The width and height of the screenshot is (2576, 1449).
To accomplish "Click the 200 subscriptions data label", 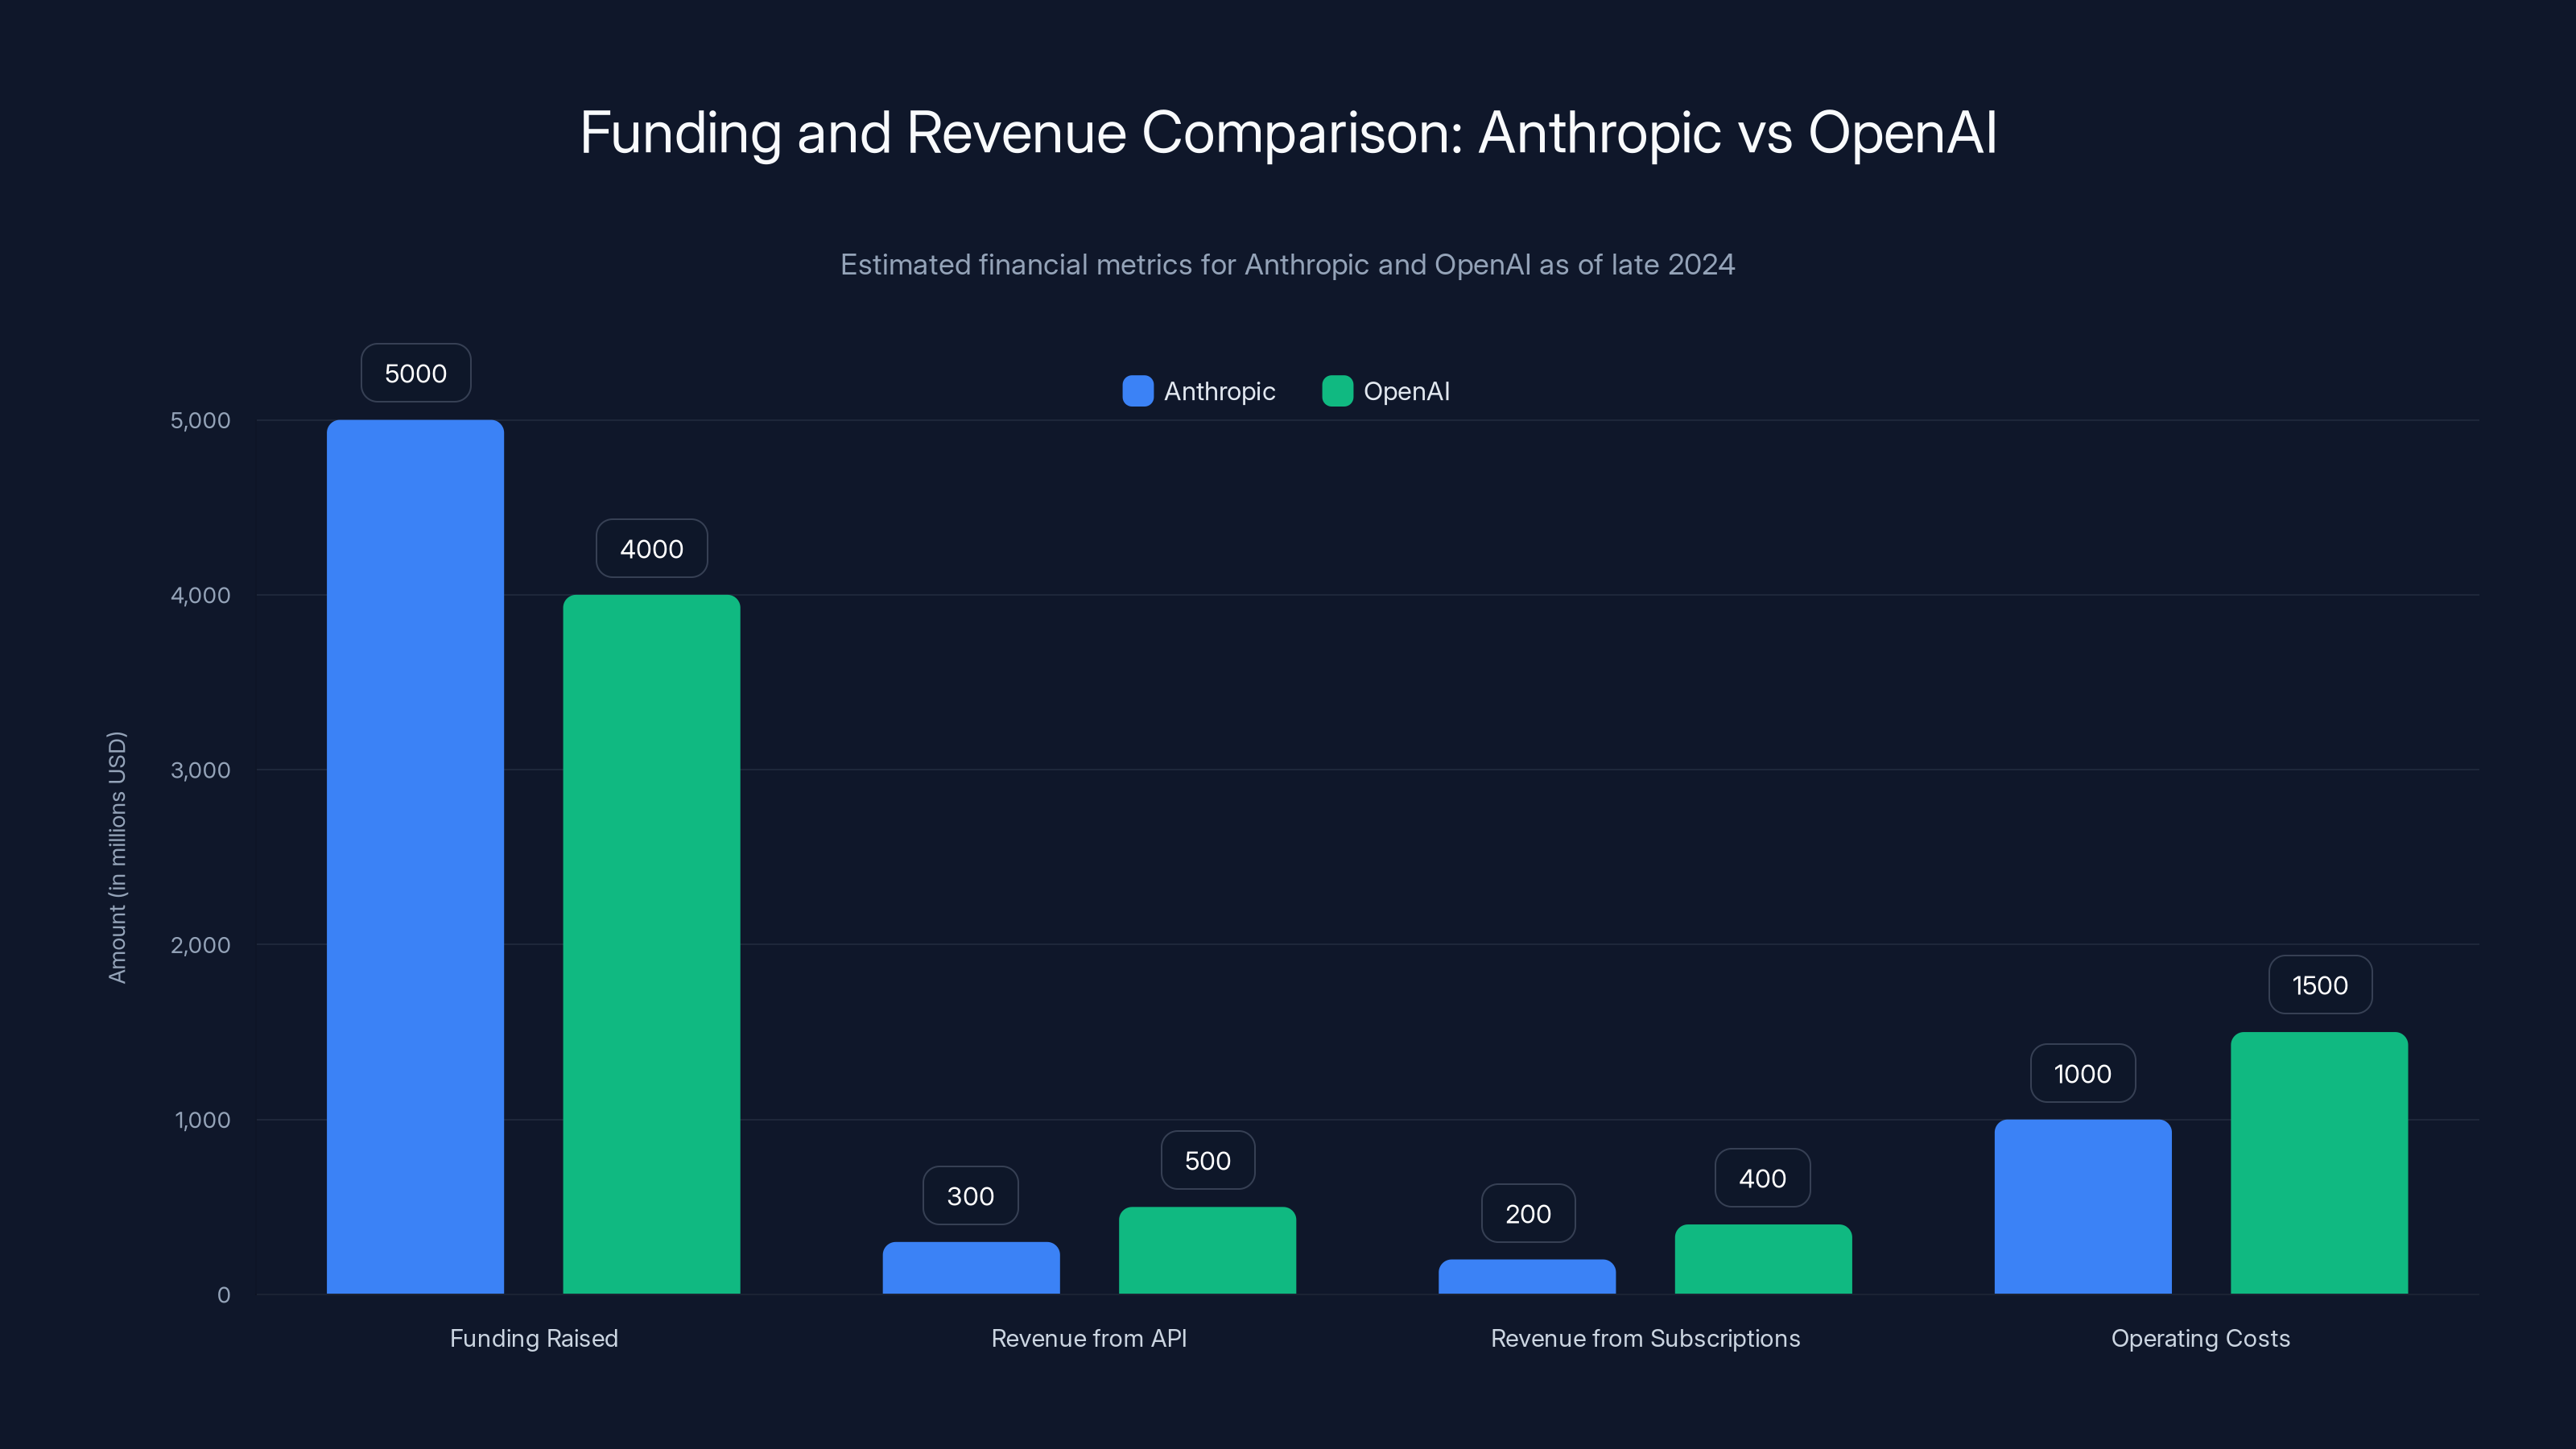I will point(1527,1213).
